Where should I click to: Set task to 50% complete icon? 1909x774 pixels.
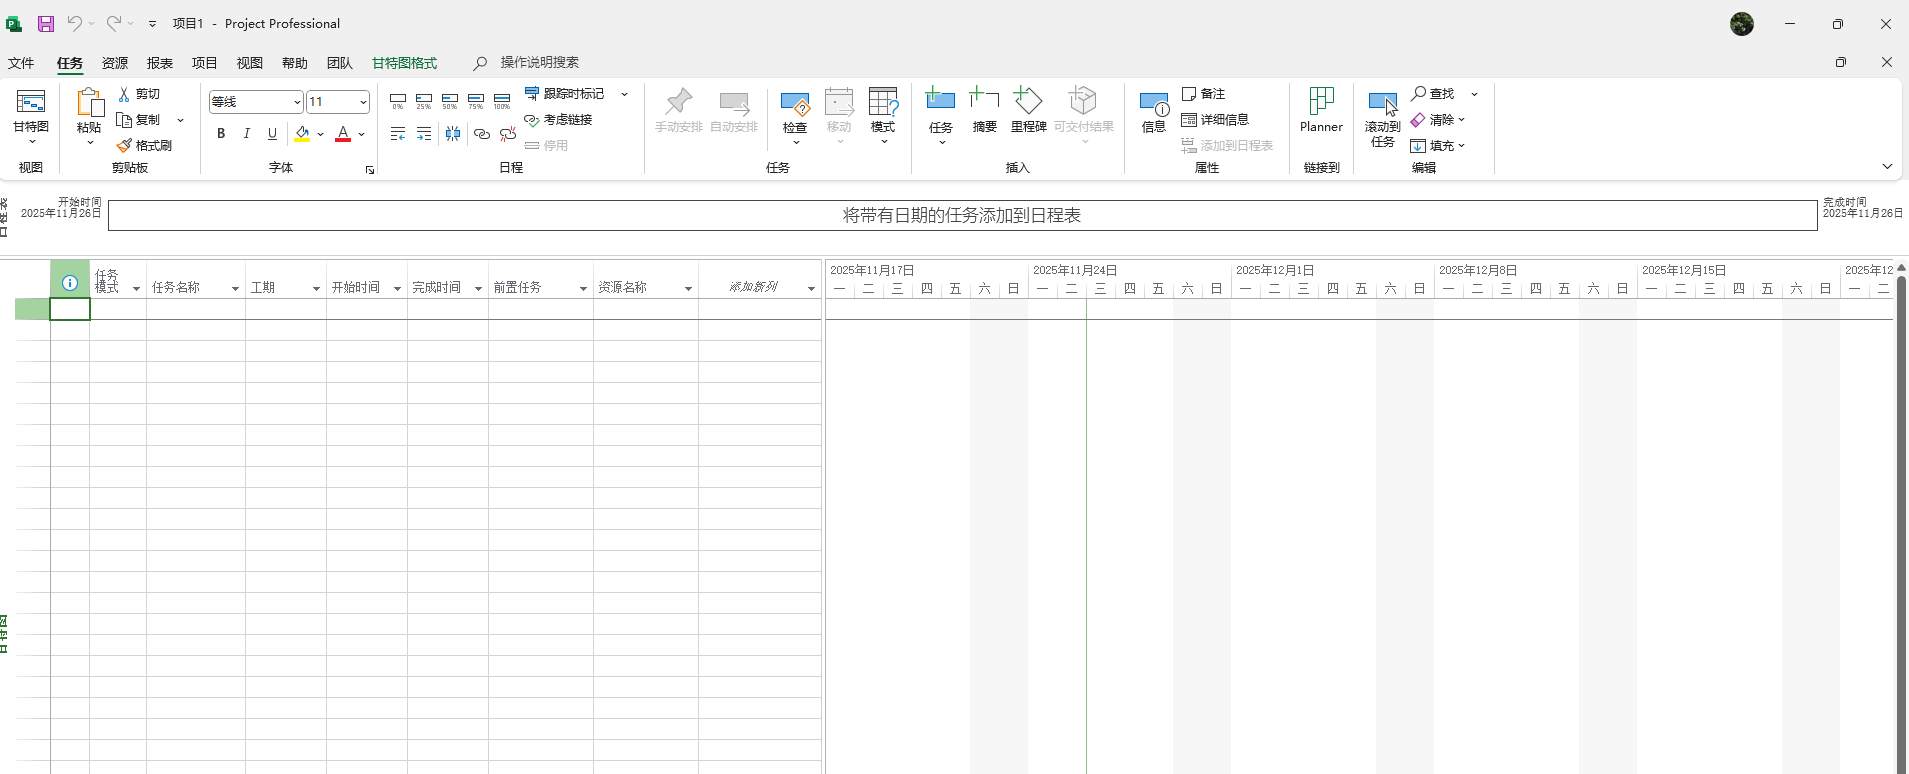(x=450, y=101)
